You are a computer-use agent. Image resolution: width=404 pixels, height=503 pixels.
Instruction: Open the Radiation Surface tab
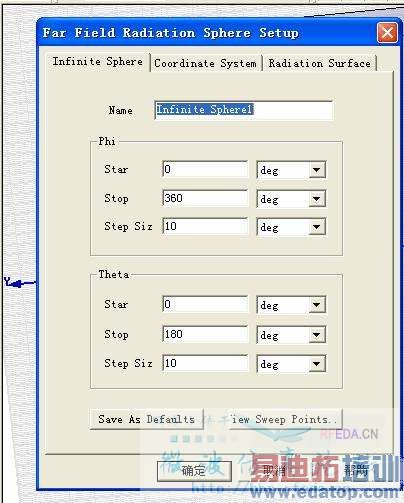click(x=319, y=63)
